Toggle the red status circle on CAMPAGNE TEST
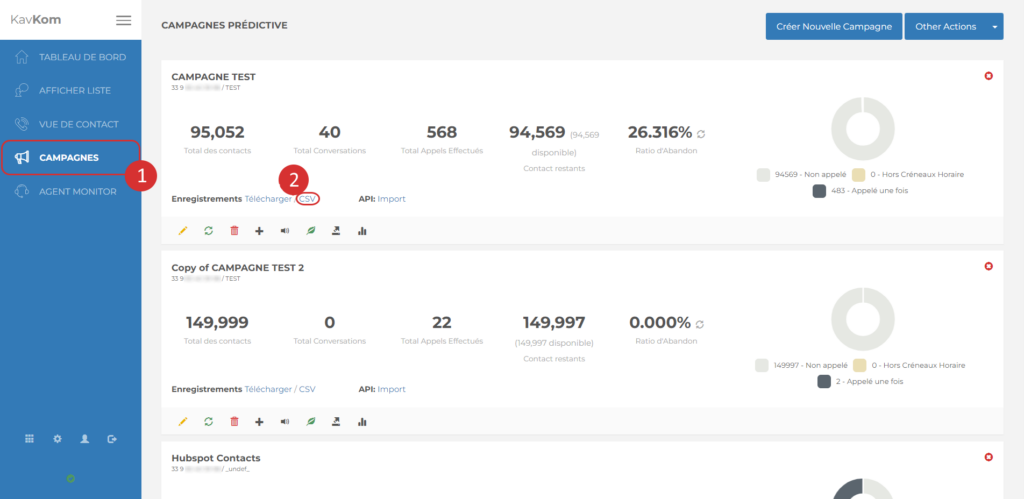 click(988, 75)
